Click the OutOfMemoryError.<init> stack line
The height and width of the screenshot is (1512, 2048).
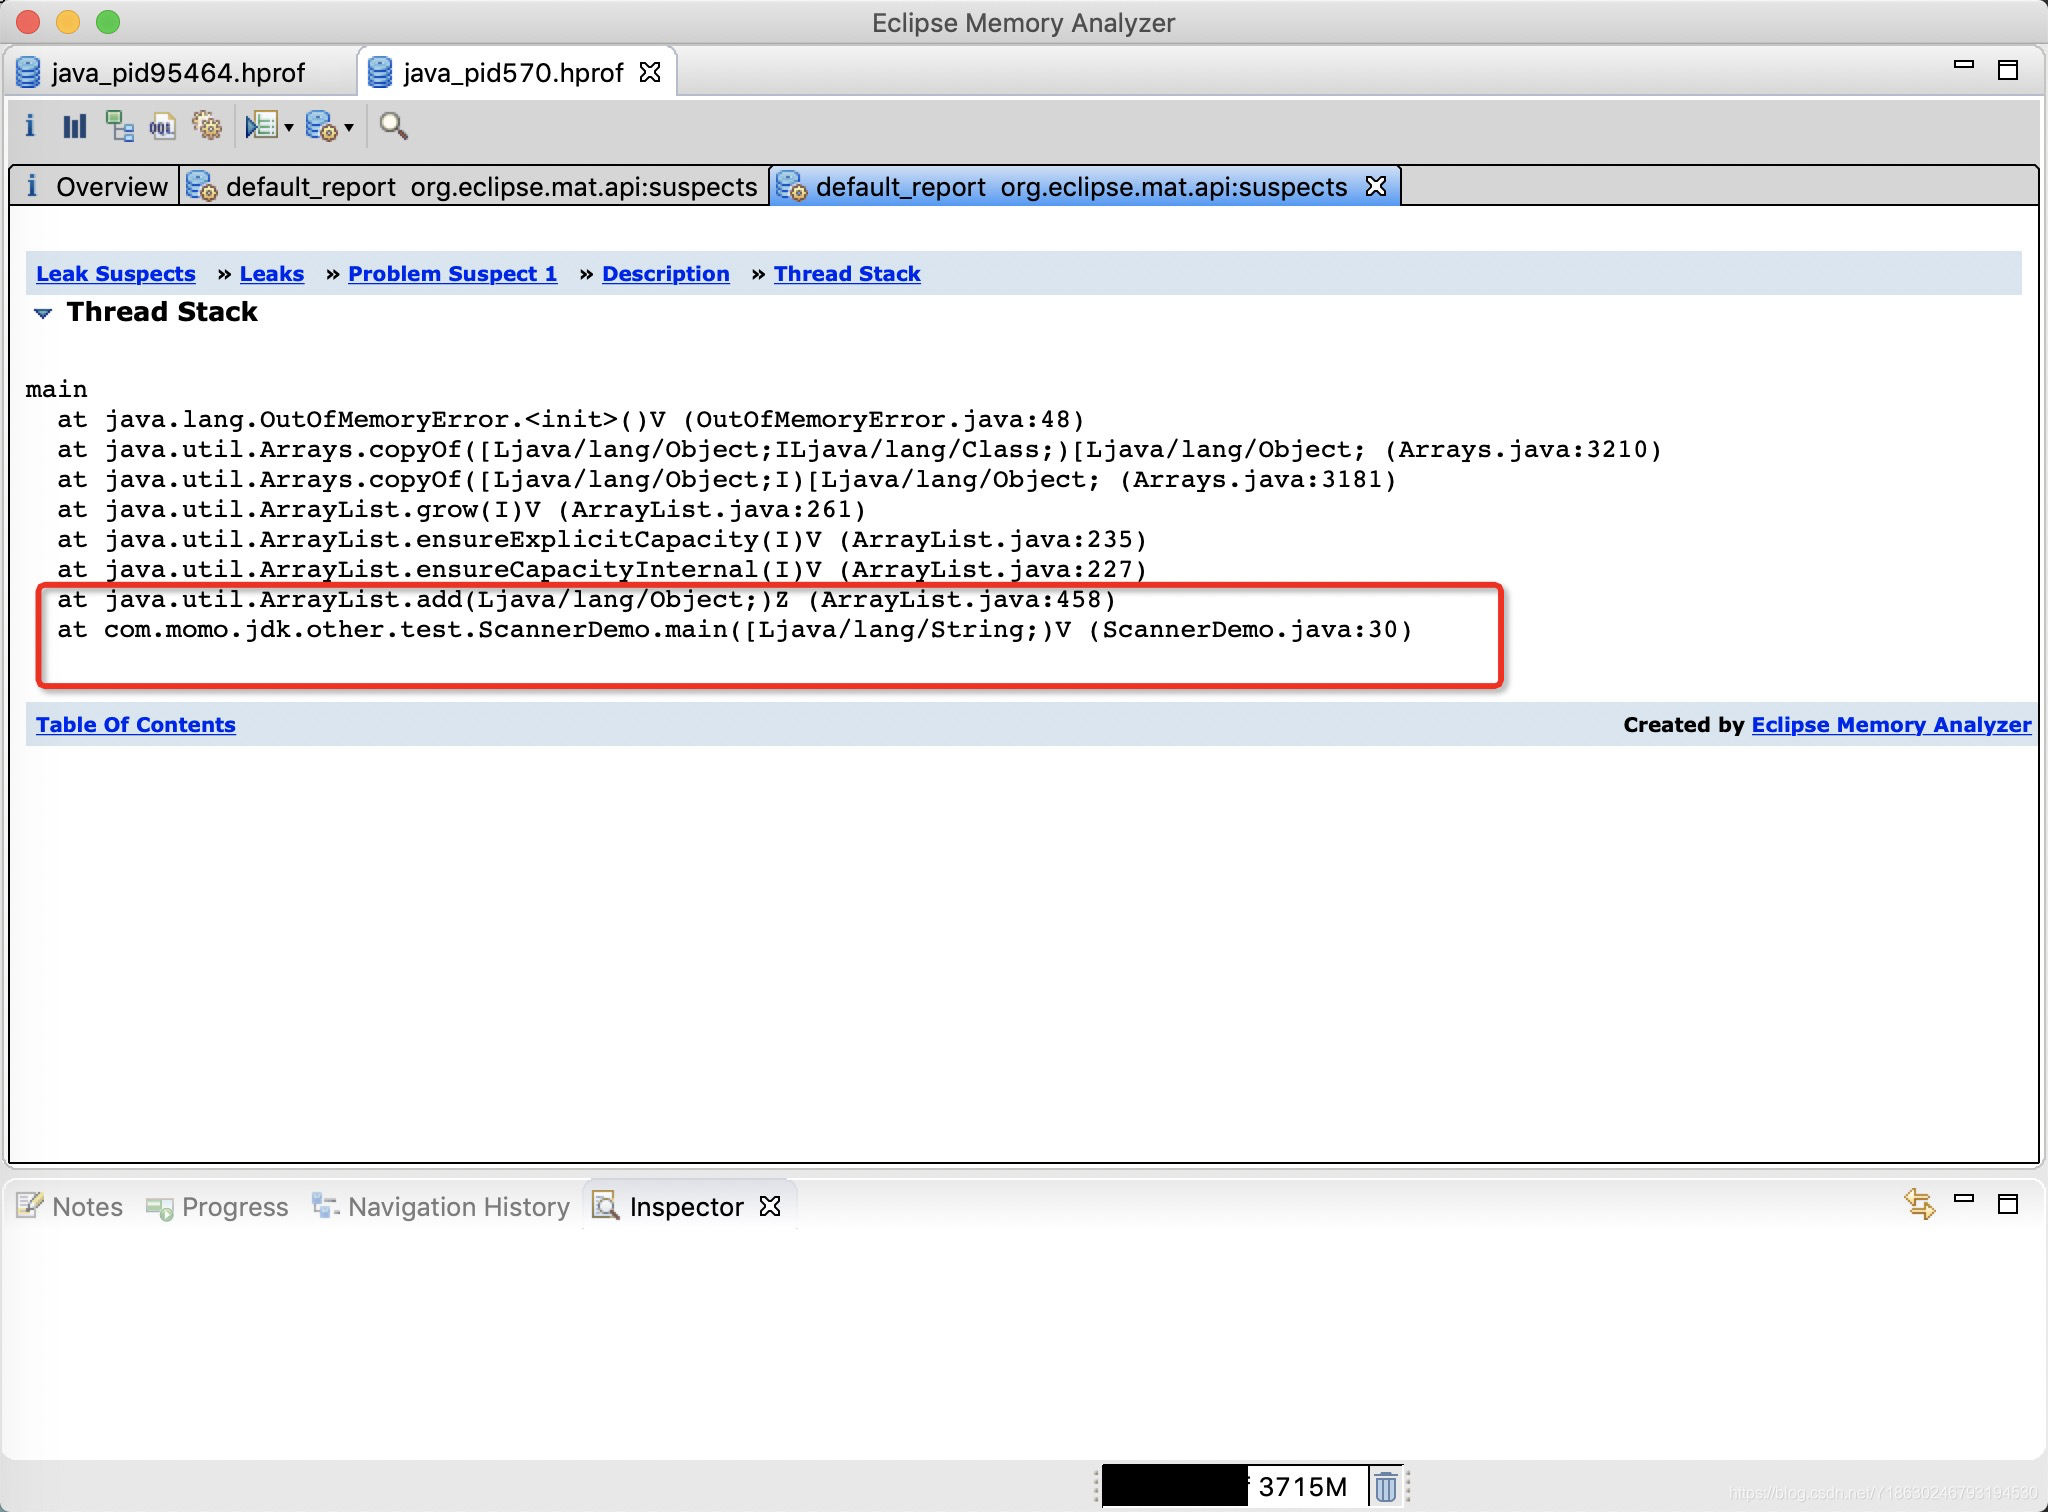tap(571, 420)
